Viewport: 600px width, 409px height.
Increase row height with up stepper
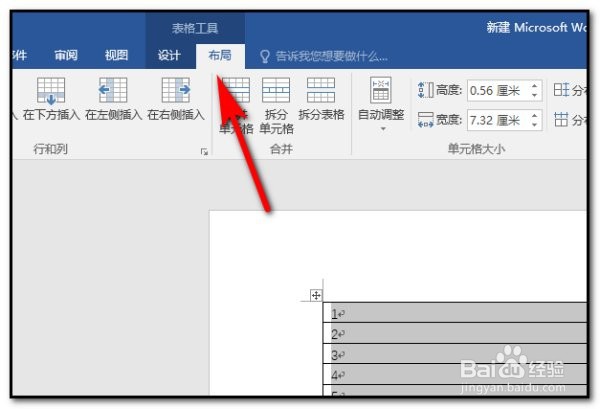pos(535,86)
